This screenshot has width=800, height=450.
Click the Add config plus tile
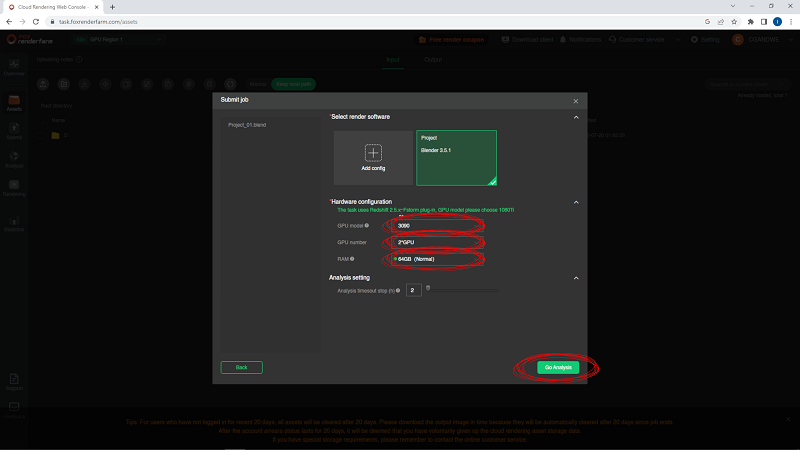(x=373, y=158)
